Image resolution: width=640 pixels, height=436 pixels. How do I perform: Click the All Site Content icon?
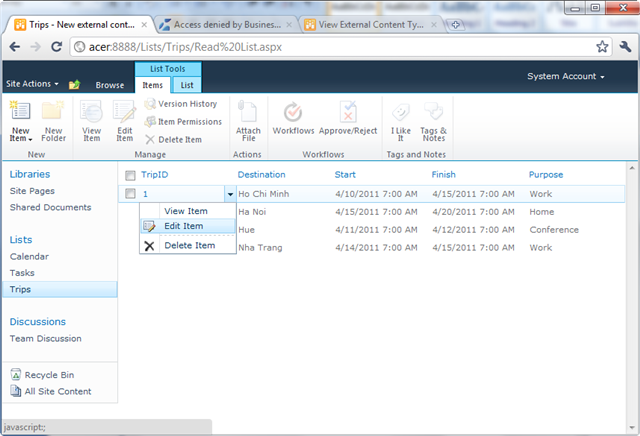click(16, 391)
